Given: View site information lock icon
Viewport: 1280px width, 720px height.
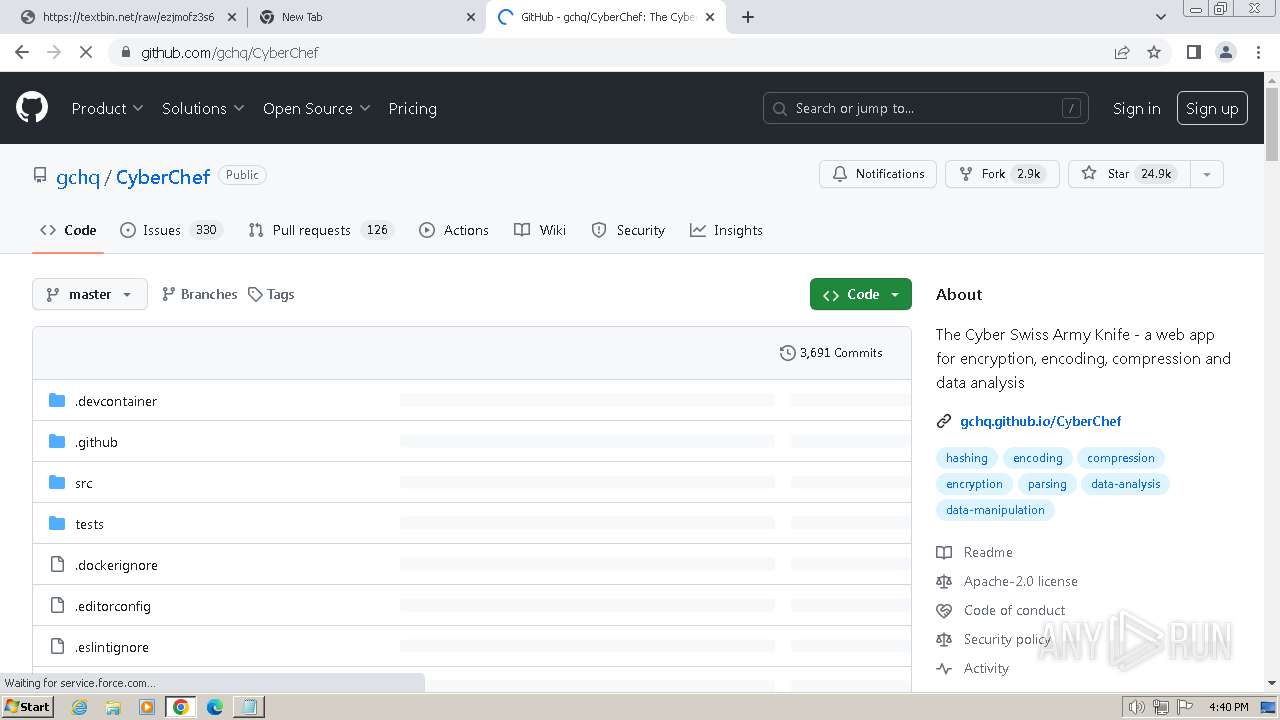Looking at the screenshot, I should (x=125, y=52).
